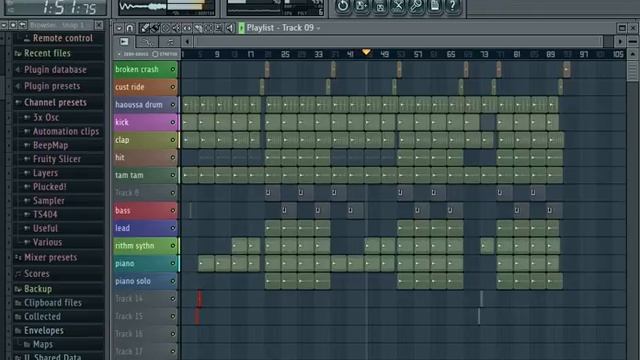Viewport: 640px width, 360px height.
Task: Mute the kick track
Action: click(x=173, y=122)
